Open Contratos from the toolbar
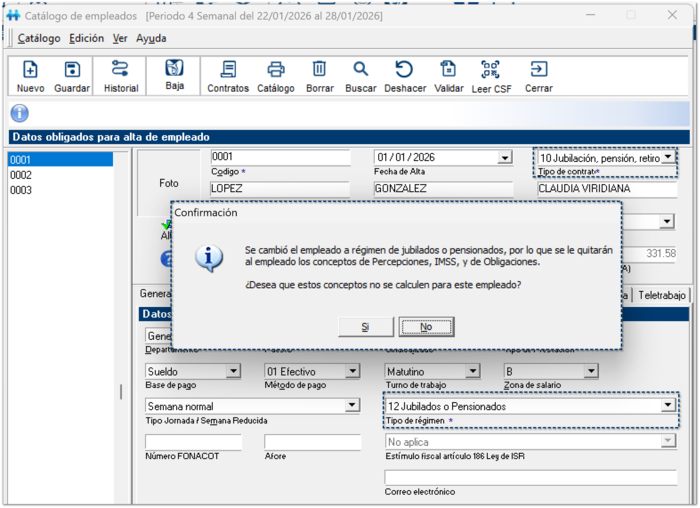 (x=228, y=70)
